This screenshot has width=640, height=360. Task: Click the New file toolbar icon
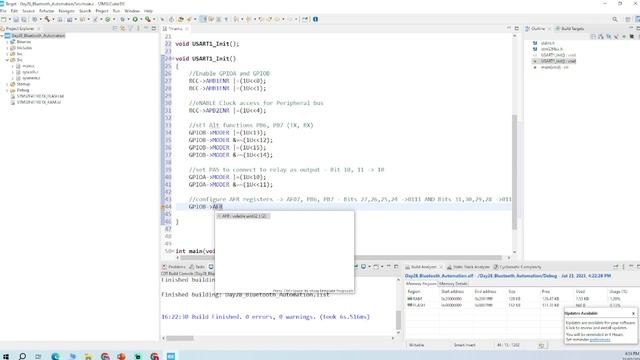pos(4,19)
